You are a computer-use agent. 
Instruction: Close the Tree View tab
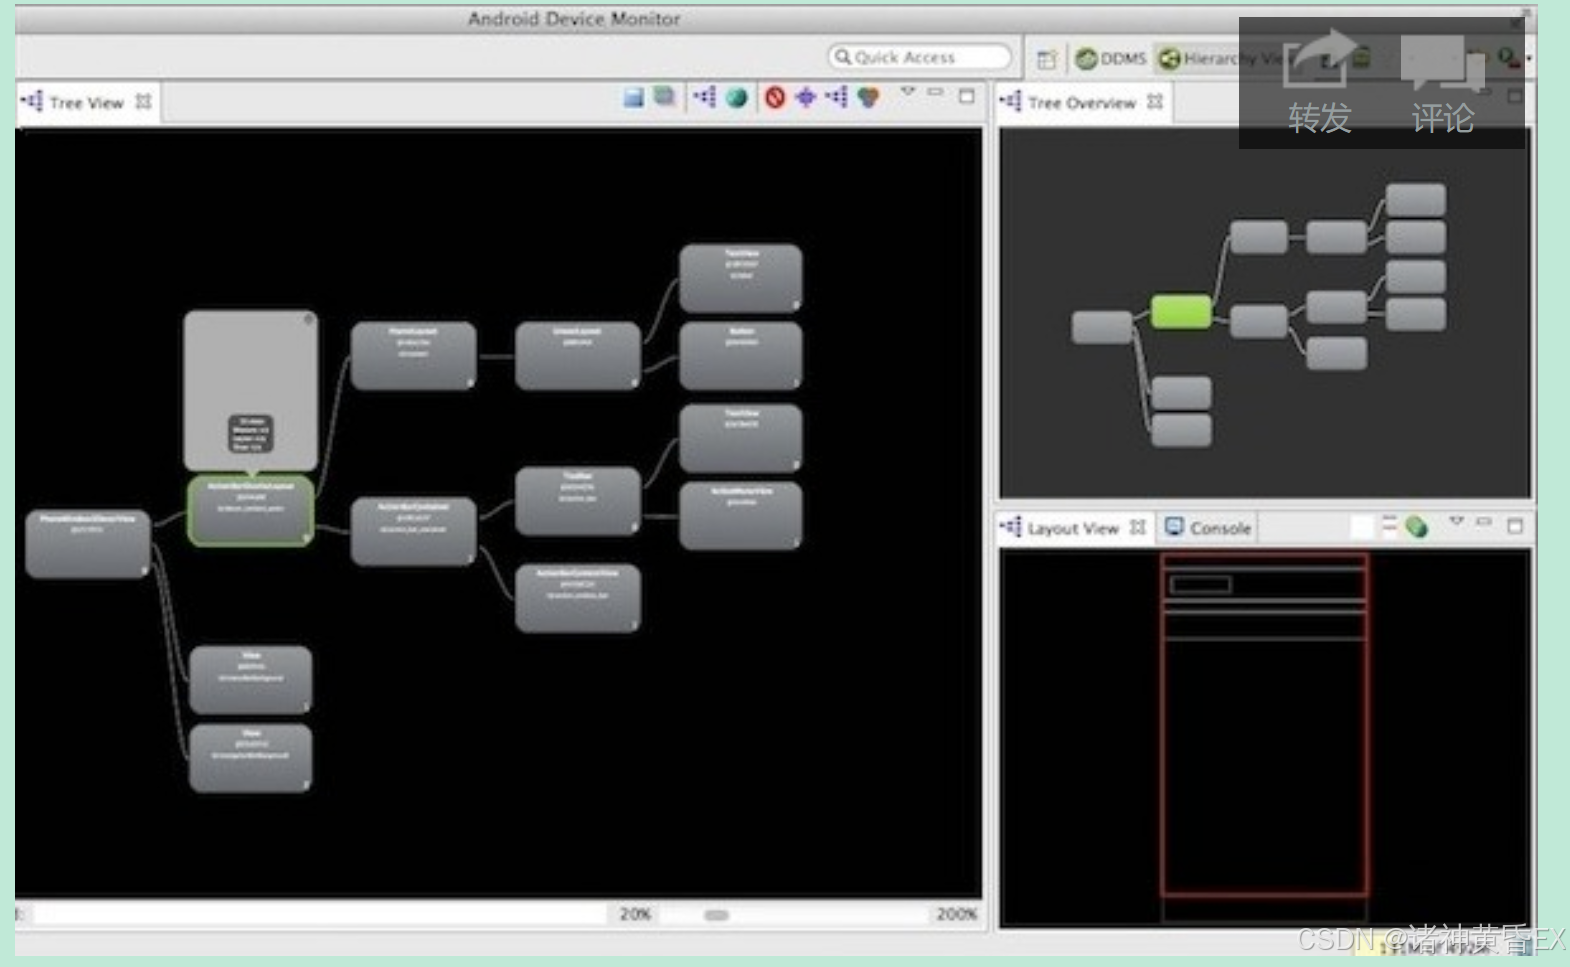click(x=144, y=101)
